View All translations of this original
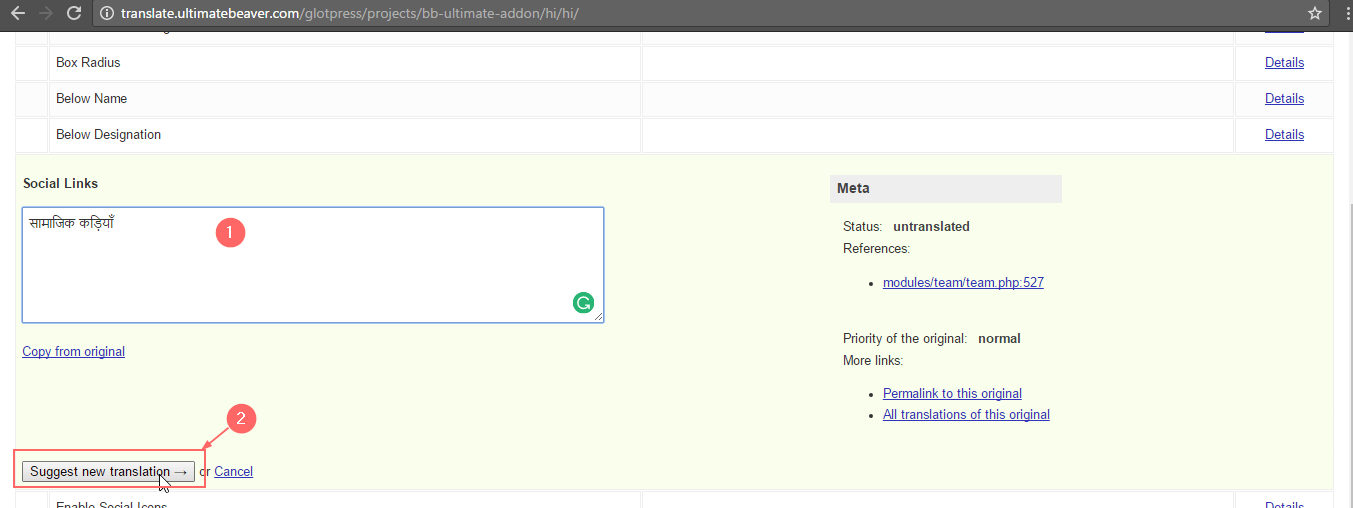Screen dimensions: 1353x508 965,415
